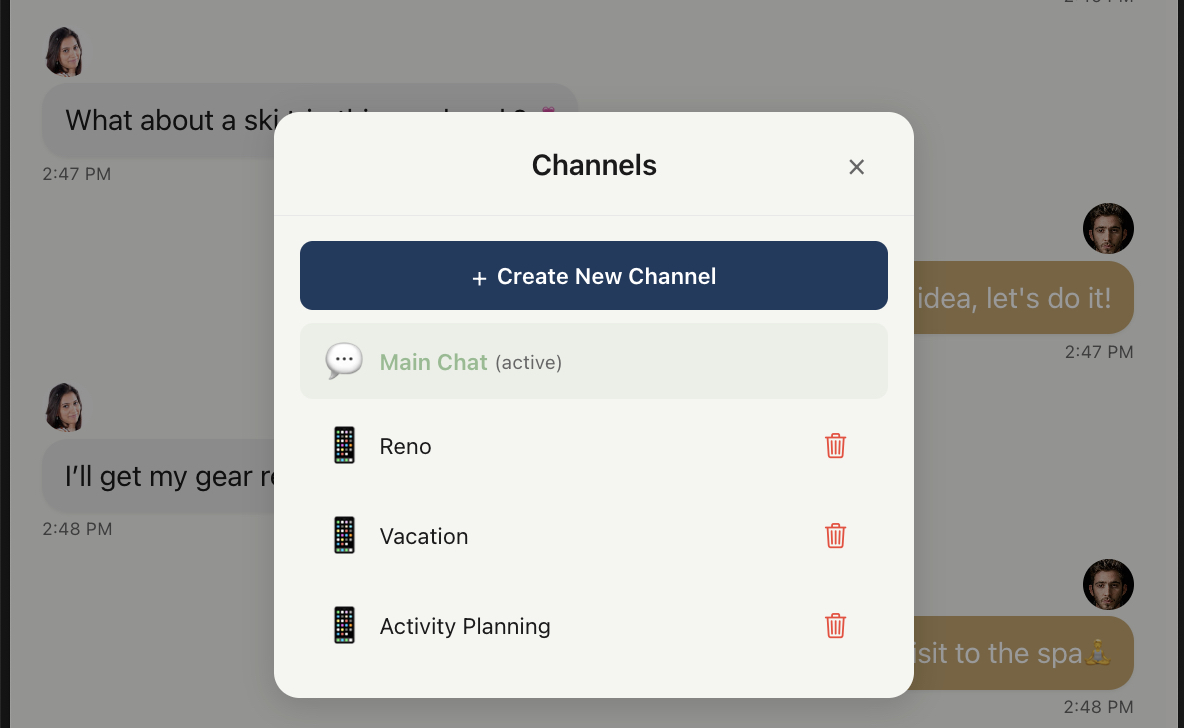Image resolution: width=1184 pixels, height=728 pixels.
Task: Click the Channels dialog title
Action: (594, 165)
